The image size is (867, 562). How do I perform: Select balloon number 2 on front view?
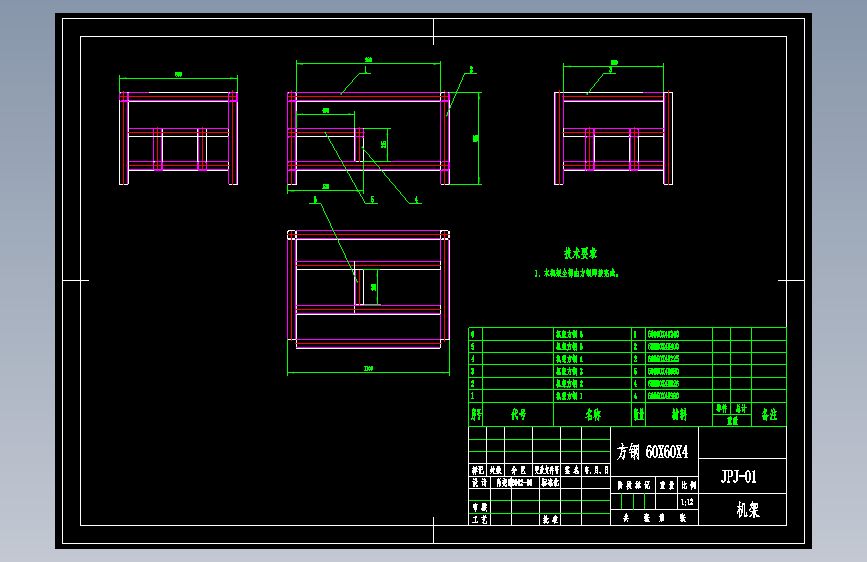pos(472,70)
